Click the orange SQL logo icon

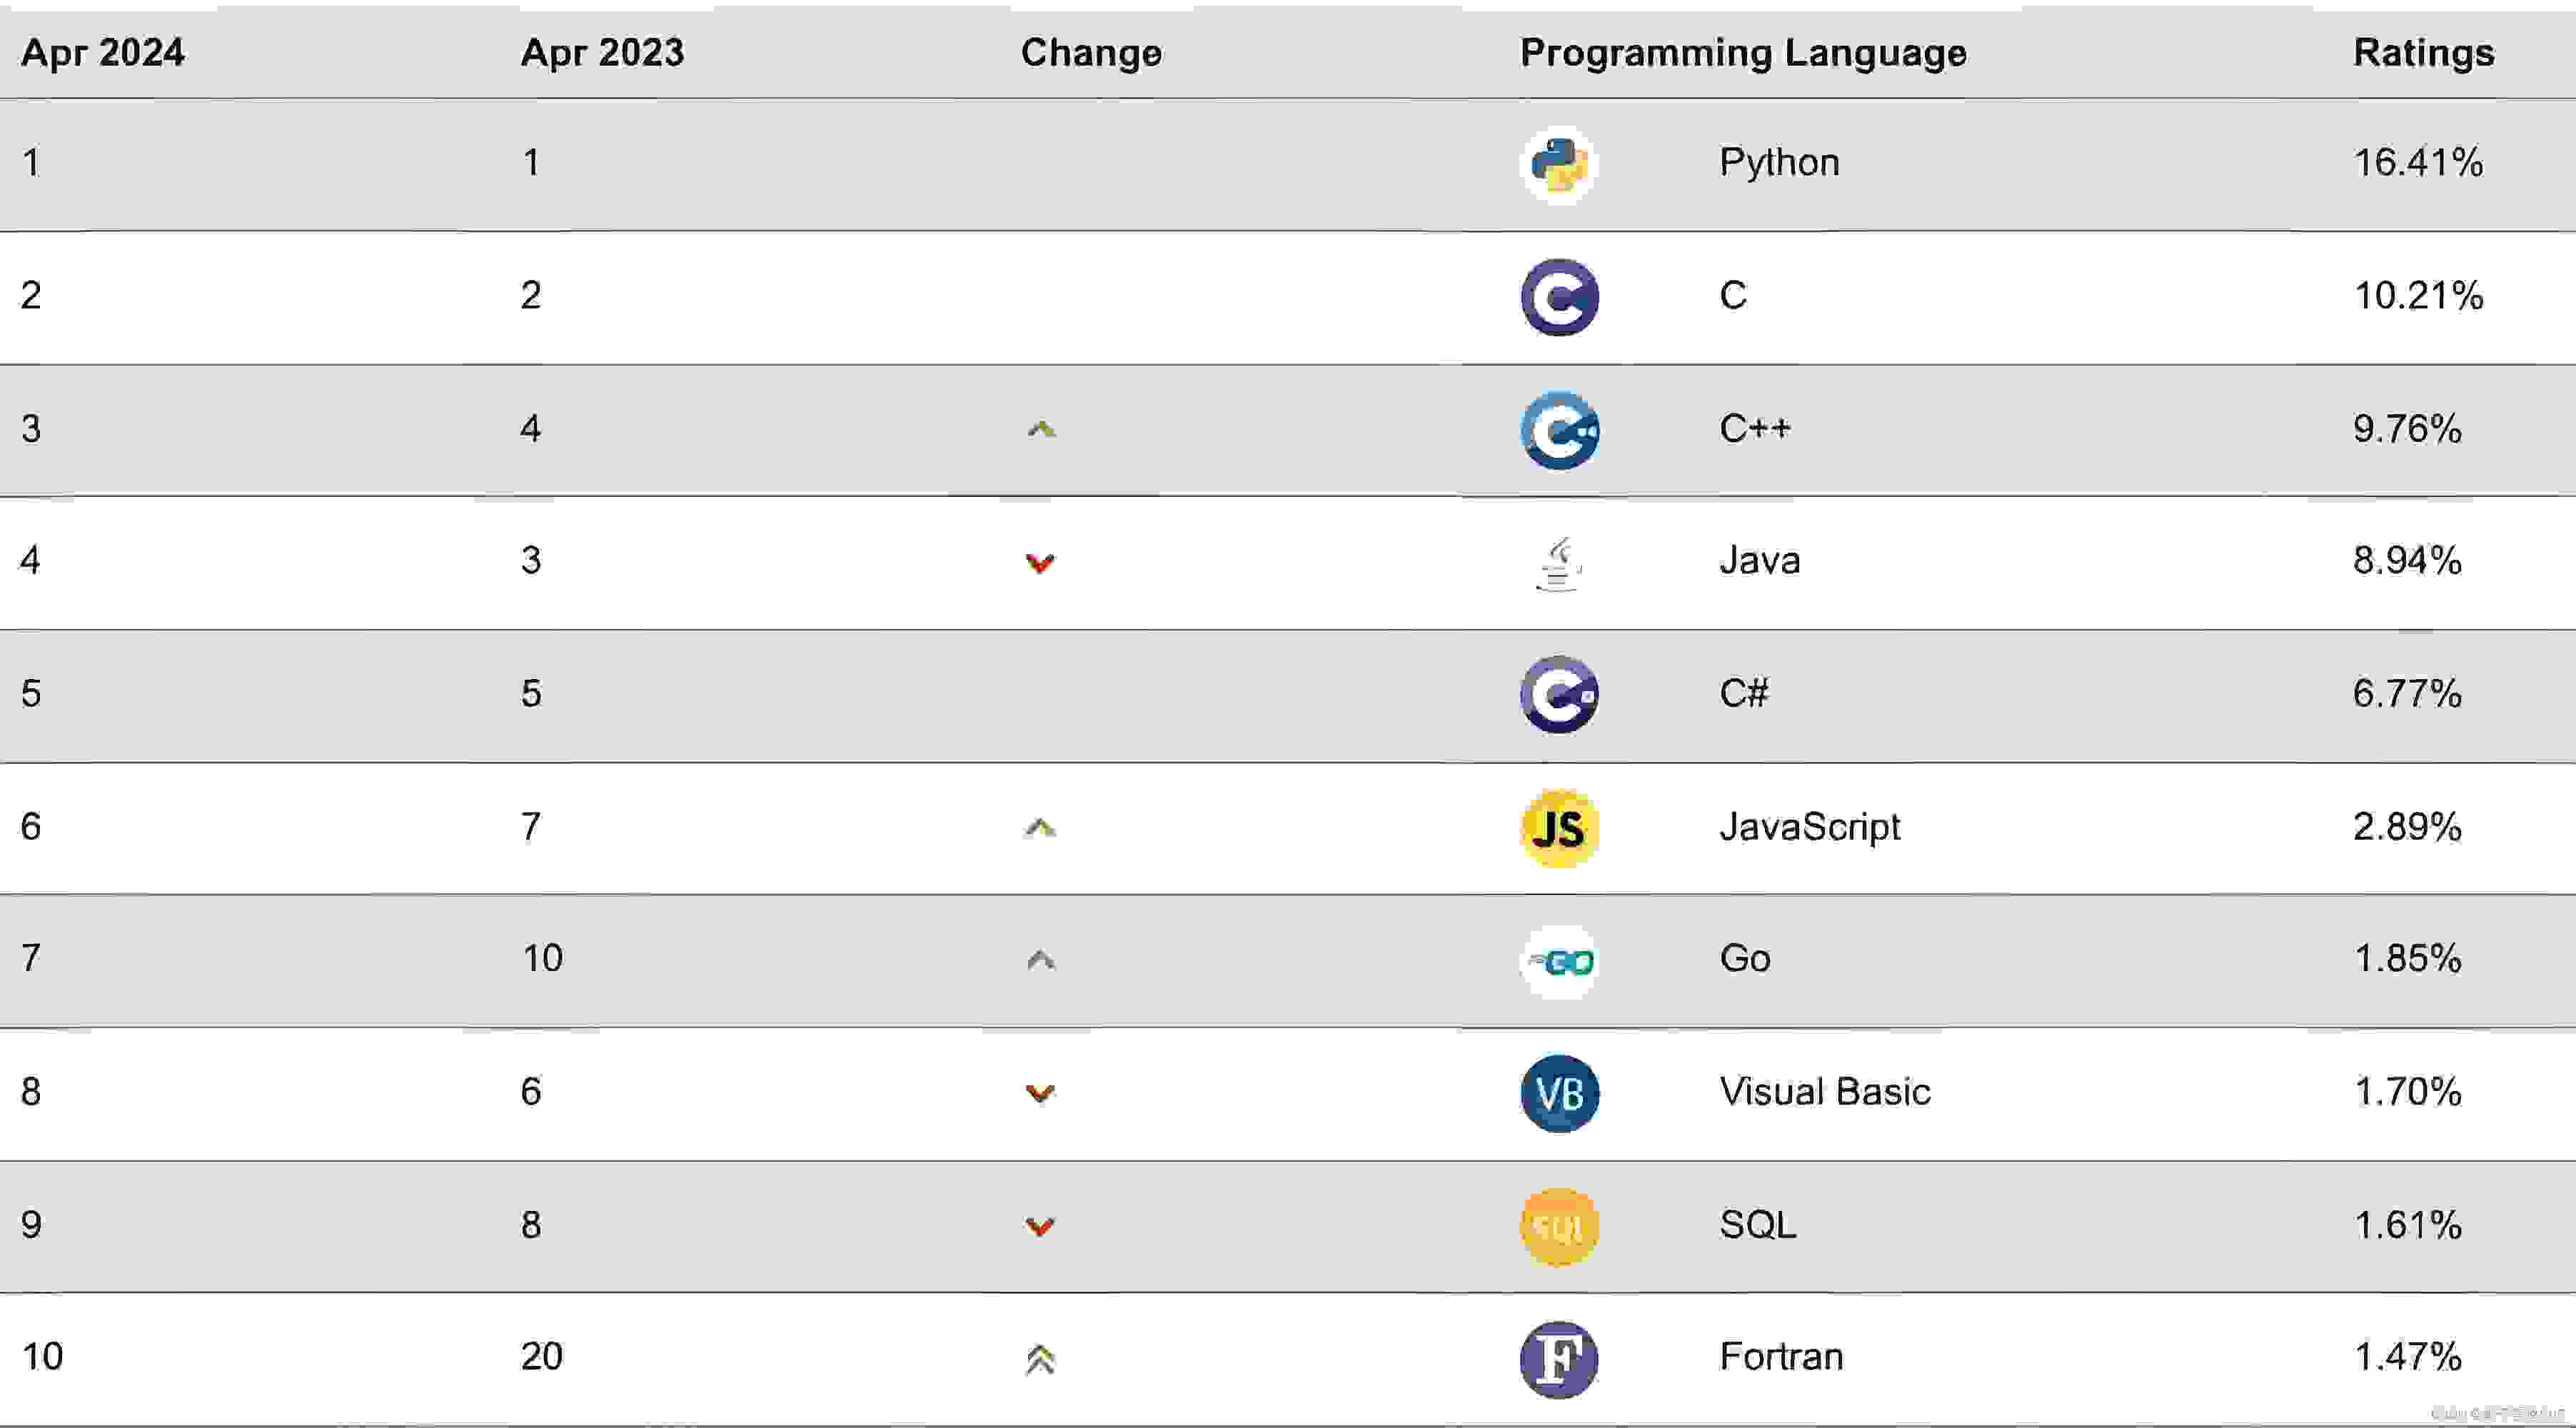[1559, 1226]
